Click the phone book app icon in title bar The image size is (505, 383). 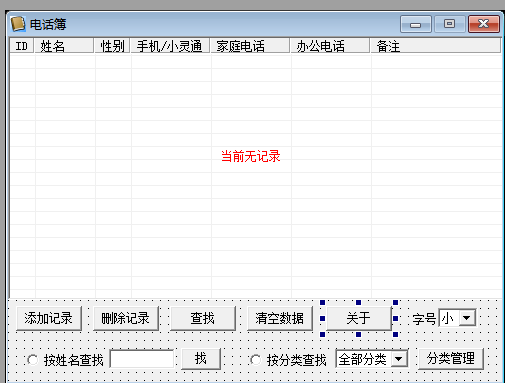click(18, 24)
